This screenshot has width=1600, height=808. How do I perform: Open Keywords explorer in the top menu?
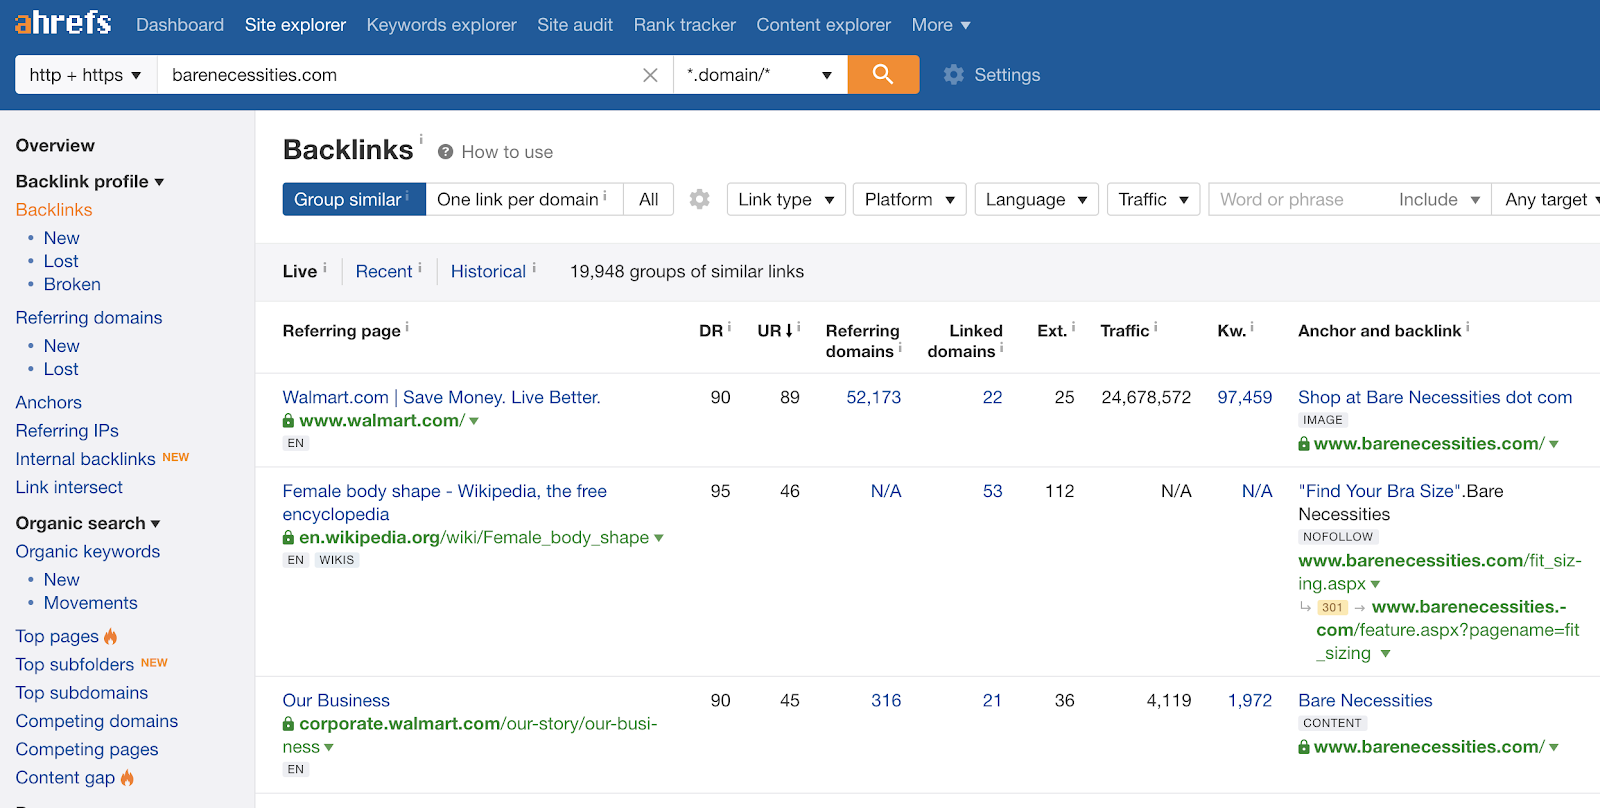click(441, 25)
